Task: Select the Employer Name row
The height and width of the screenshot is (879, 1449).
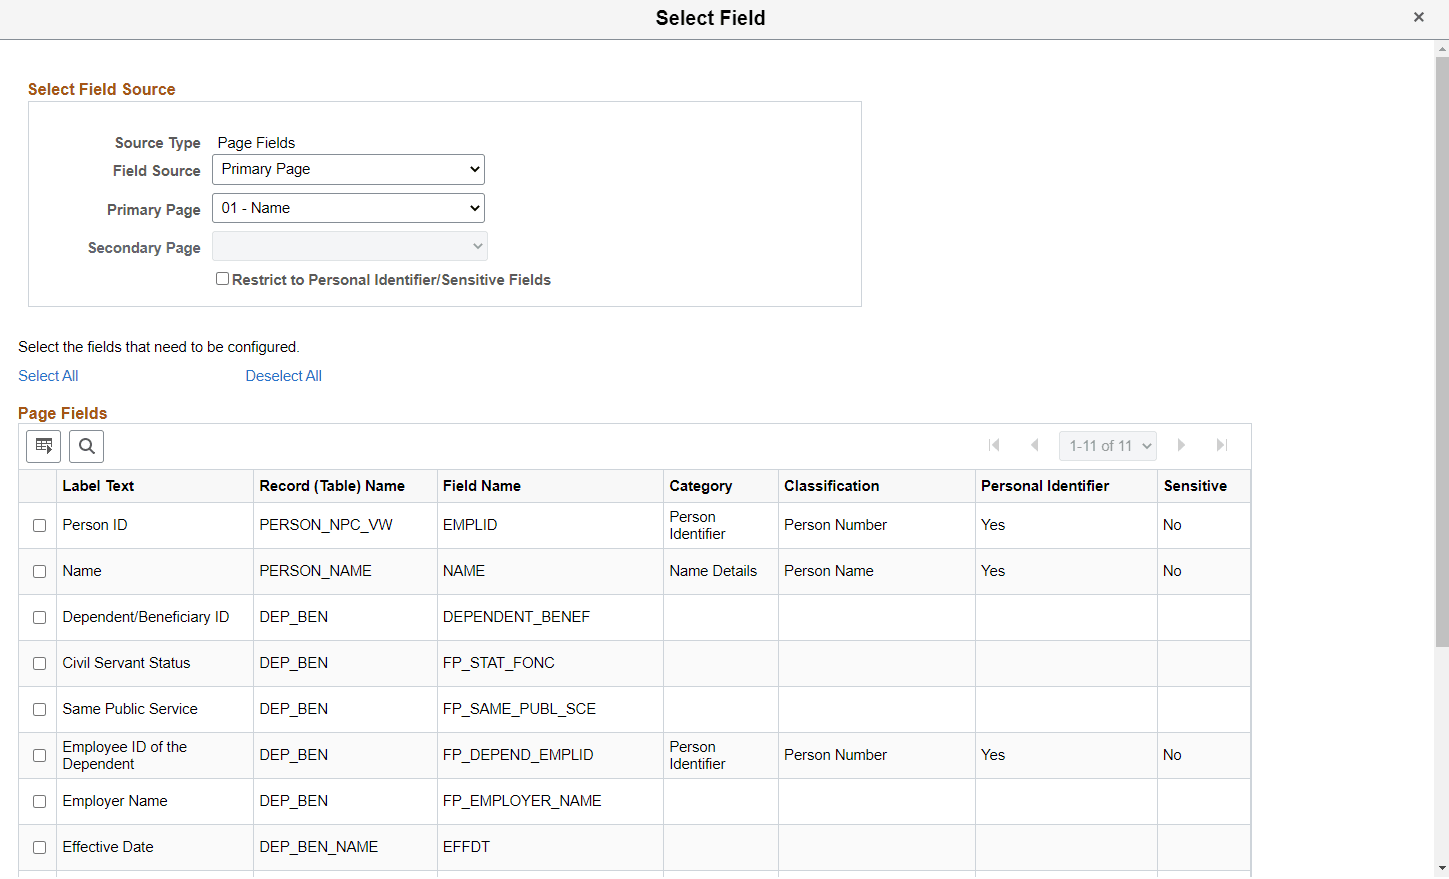Action: click(x=38, y=801)
